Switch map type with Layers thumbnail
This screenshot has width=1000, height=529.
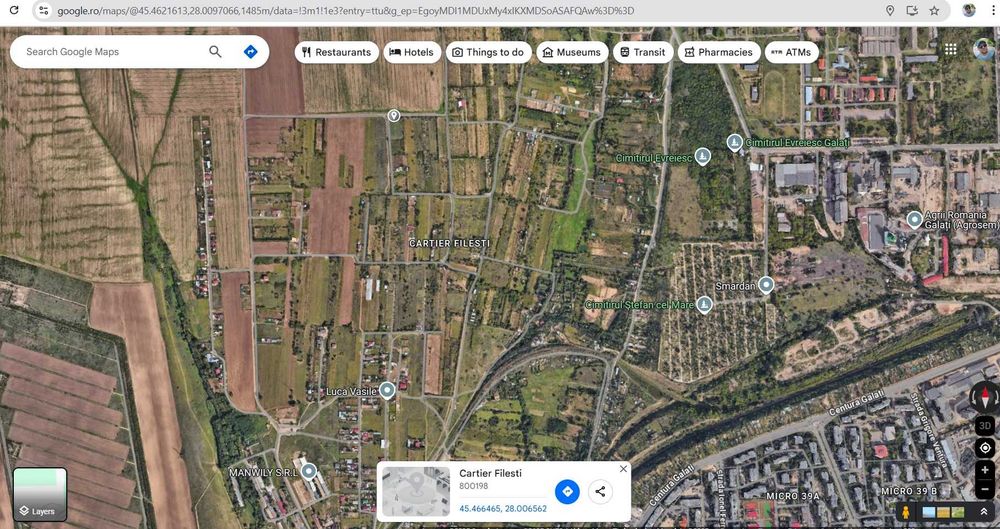point(40,495)
